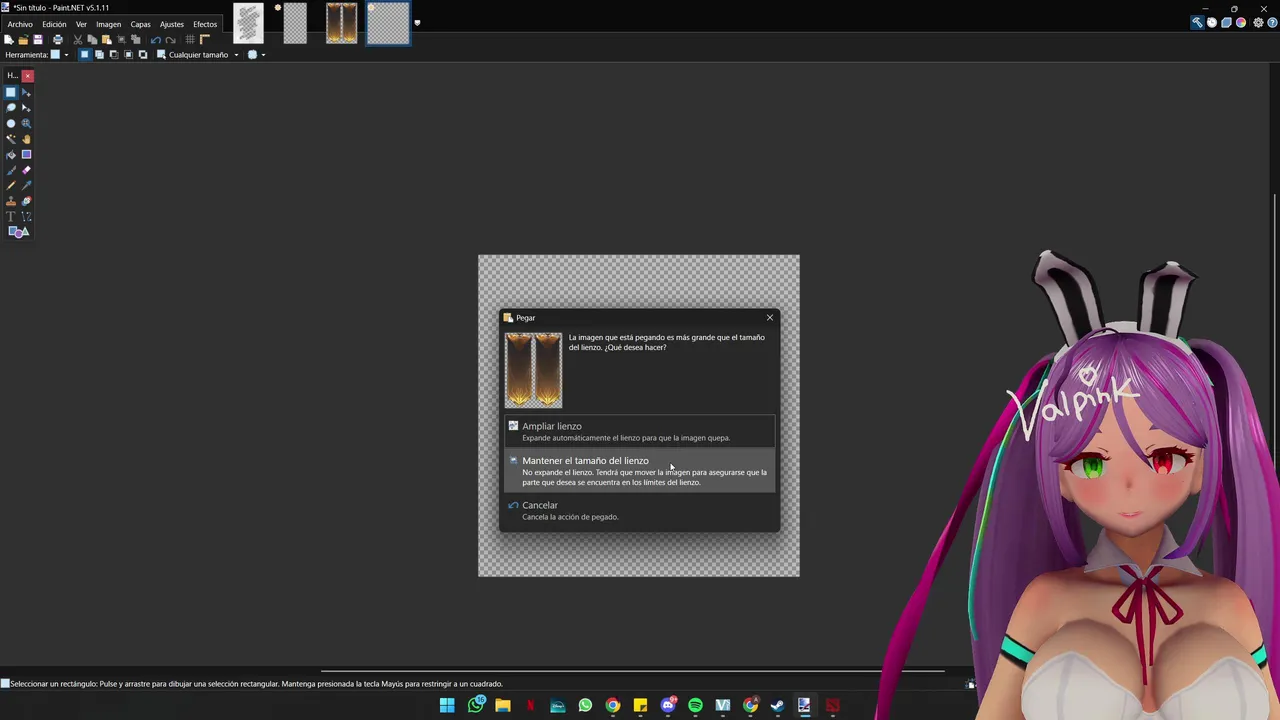Choose 'Ampliar lienzo' in the Pegar dialog
Viewport: 1280px width, 720px height.
tap(639, 431)
